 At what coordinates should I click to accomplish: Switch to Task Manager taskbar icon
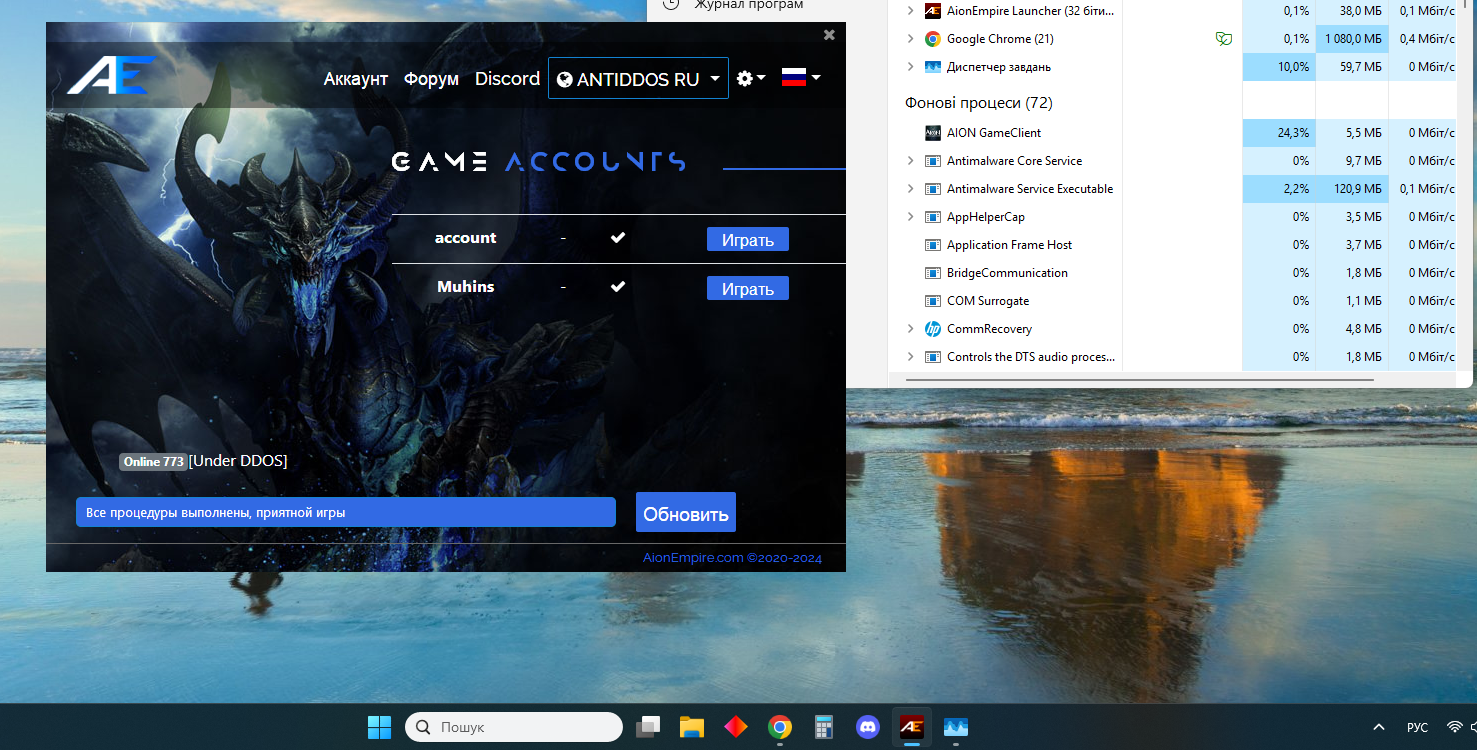(955, 727)
